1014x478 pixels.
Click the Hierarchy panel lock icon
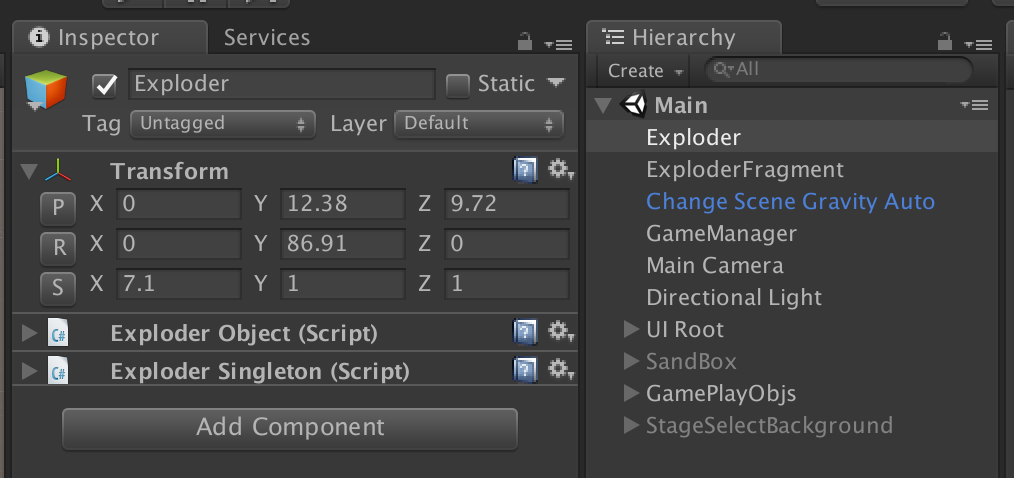coord(945,42)
